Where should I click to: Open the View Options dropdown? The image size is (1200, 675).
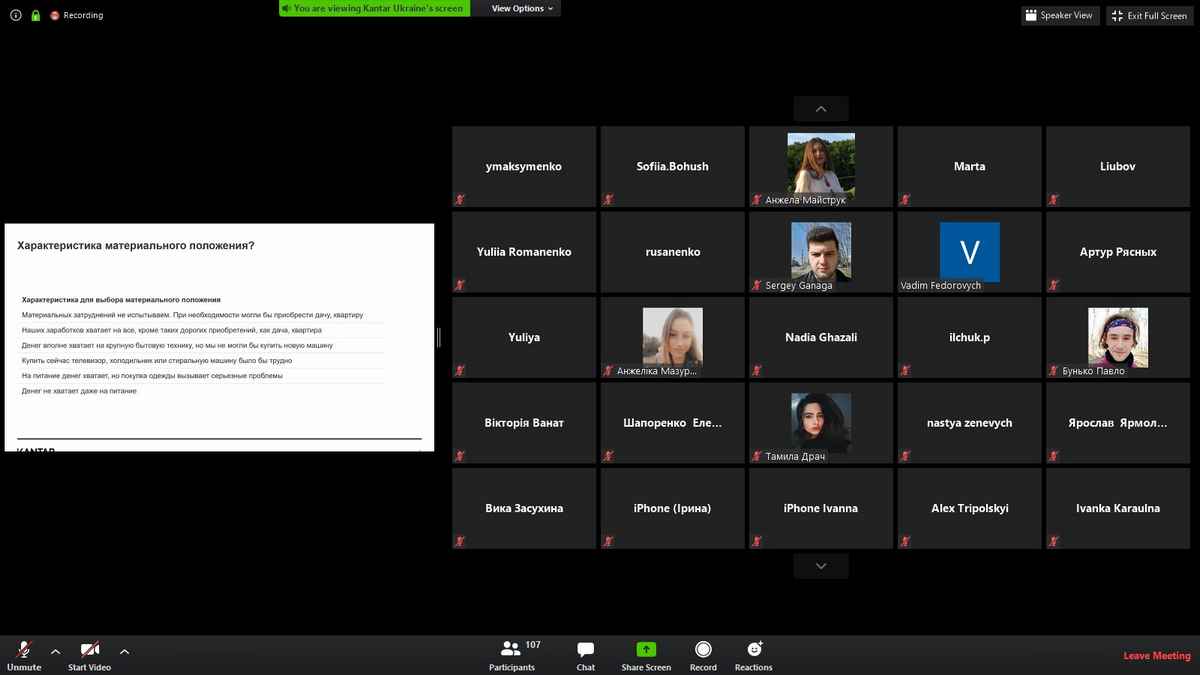point(522,9)
